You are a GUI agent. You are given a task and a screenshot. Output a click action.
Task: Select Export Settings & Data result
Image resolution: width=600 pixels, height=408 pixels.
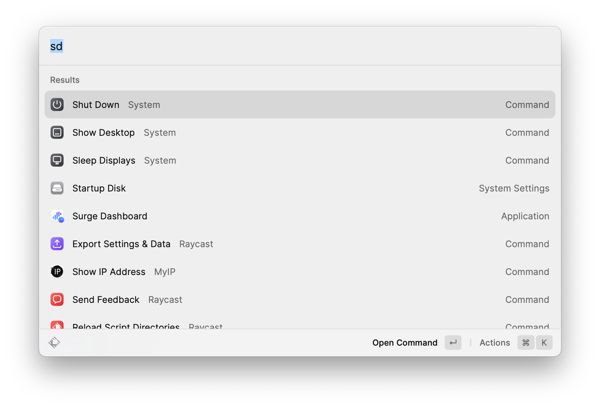coord(300,244)
